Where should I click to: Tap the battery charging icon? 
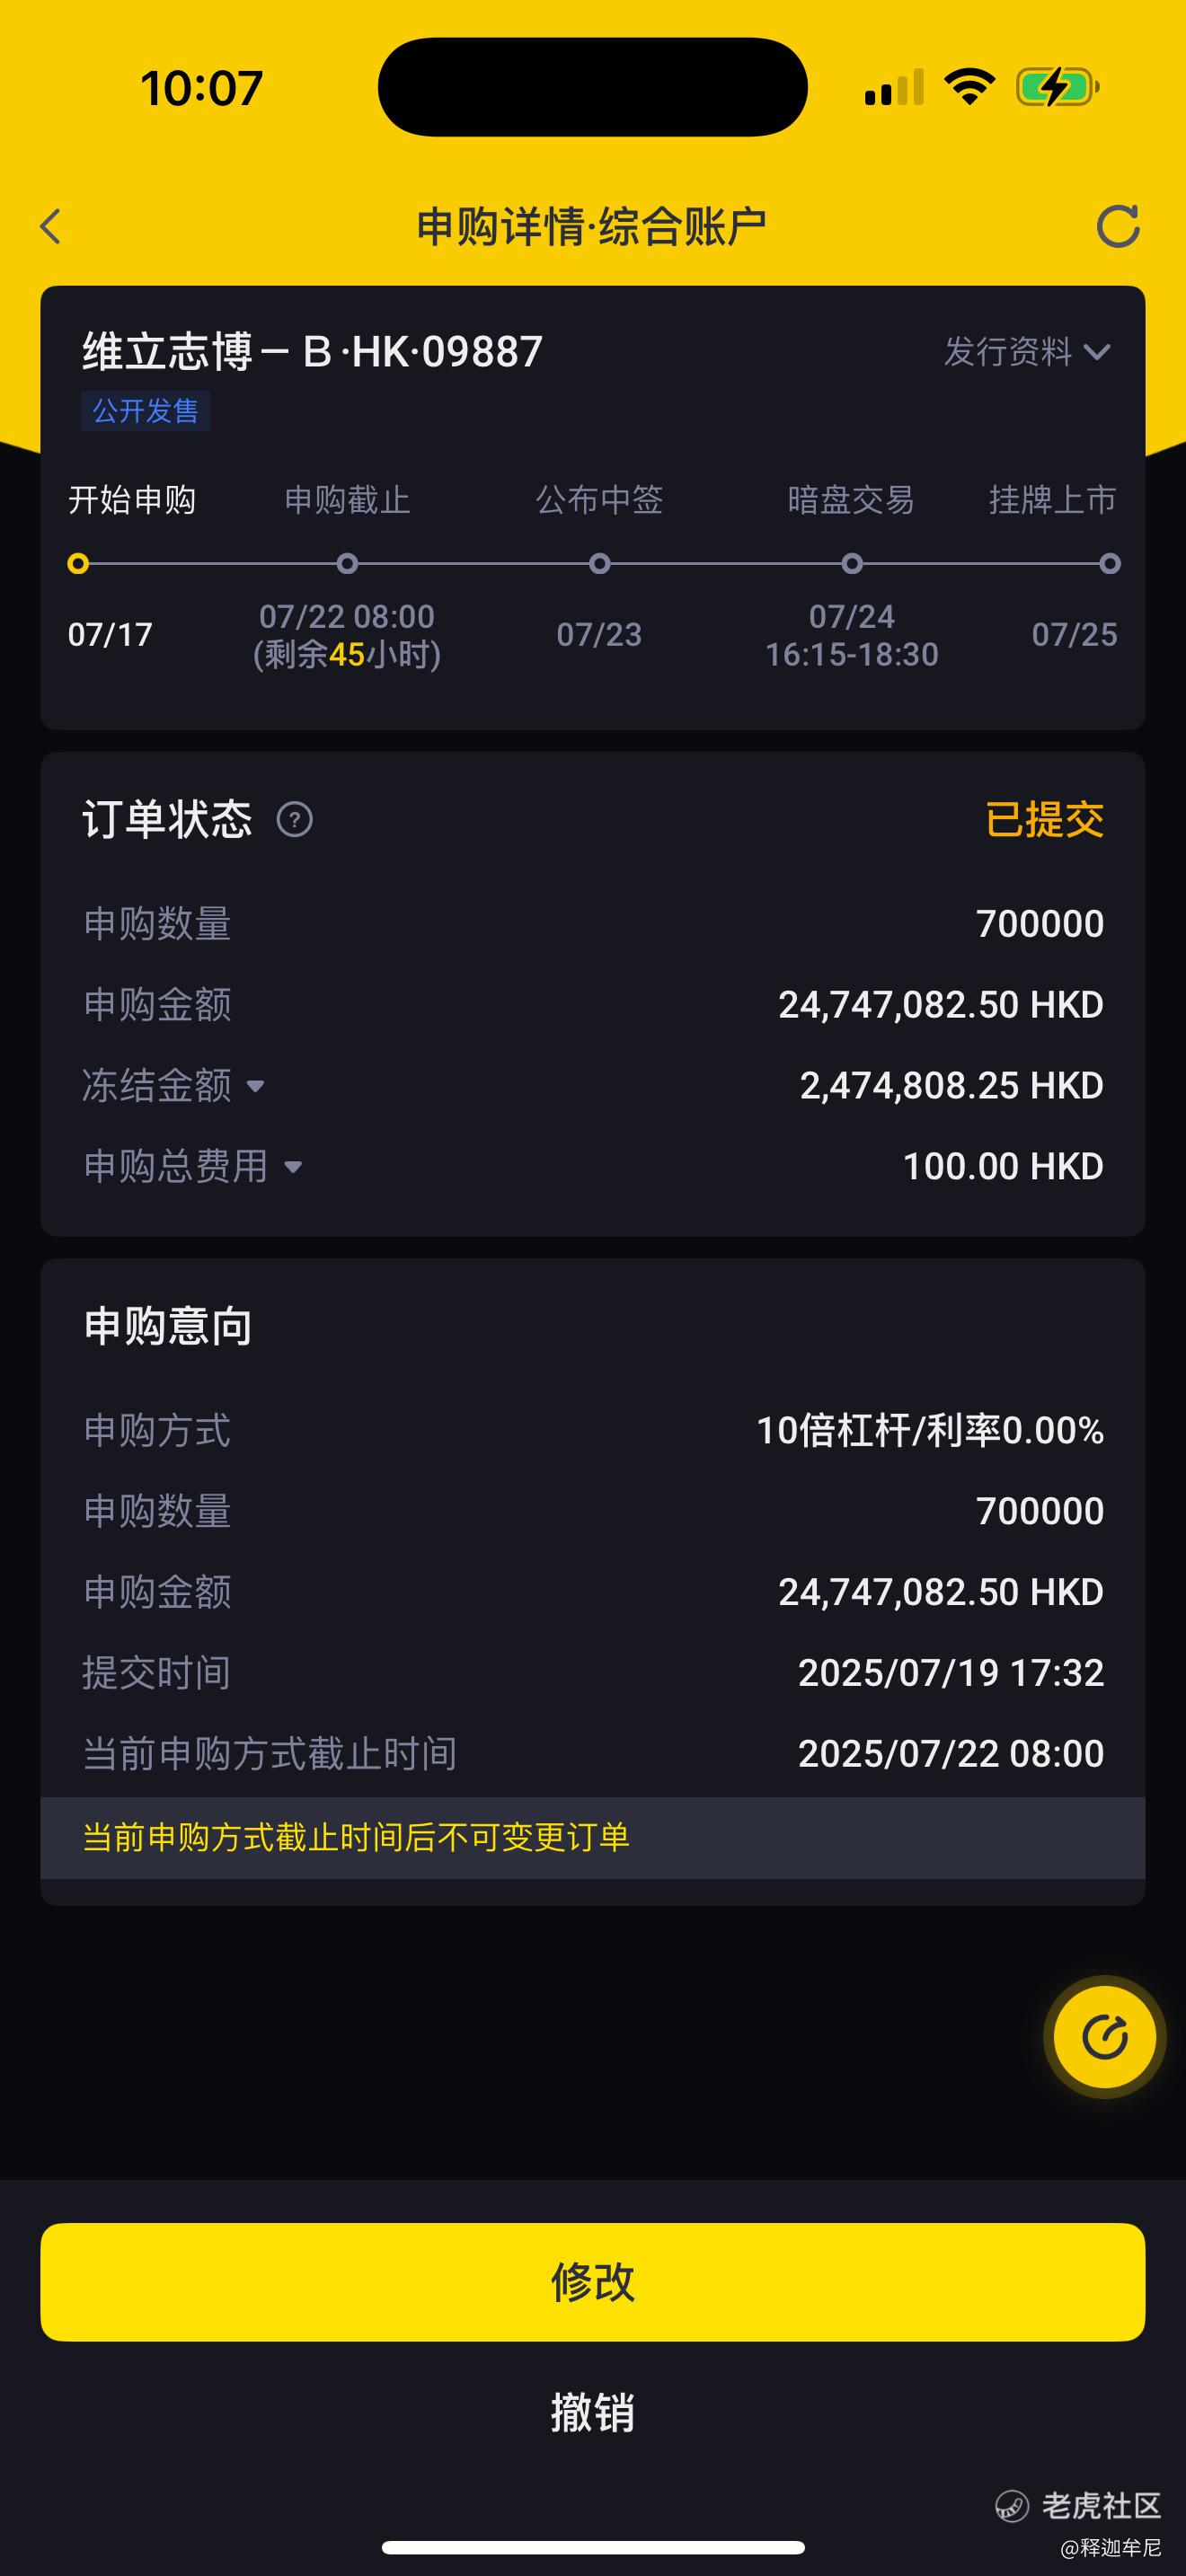(1058, 87)
